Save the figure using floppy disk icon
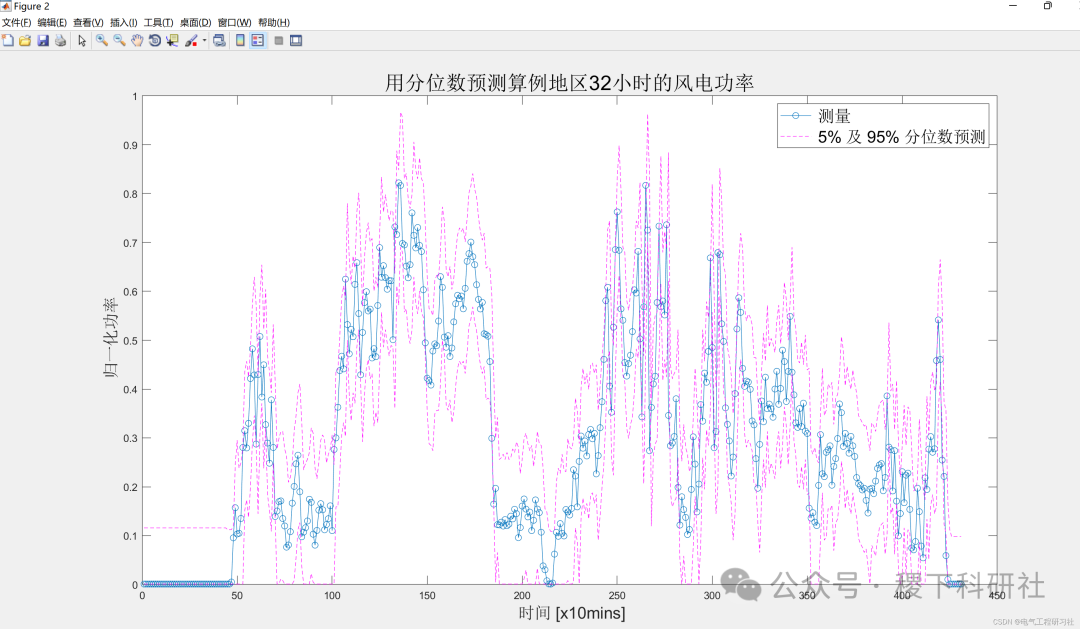1080x629 pixels. pyautogui.click(x=43, y=41)
